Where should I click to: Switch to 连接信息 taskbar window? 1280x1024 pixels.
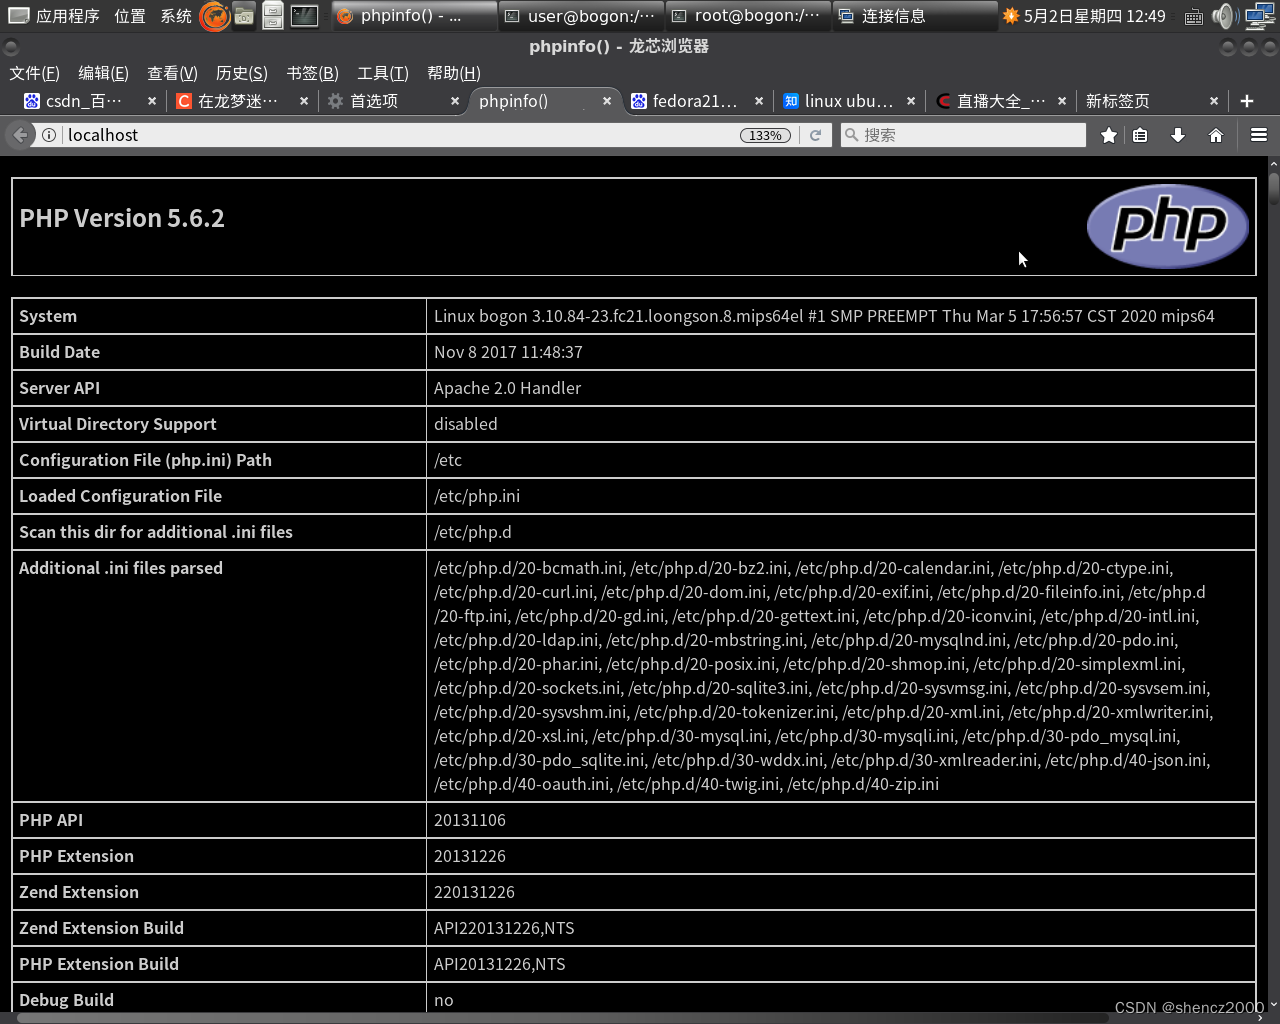915,16
